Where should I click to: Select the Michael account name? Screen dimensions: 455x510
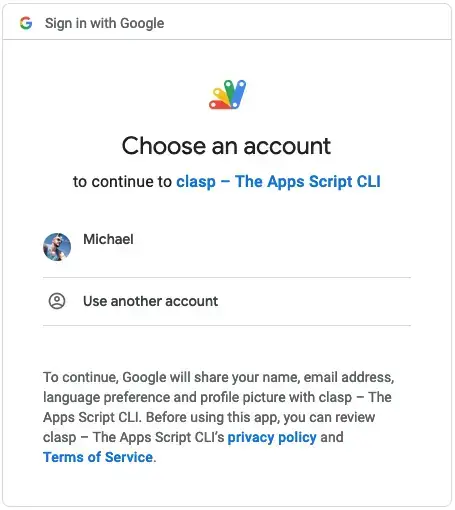tap(108, 239)
